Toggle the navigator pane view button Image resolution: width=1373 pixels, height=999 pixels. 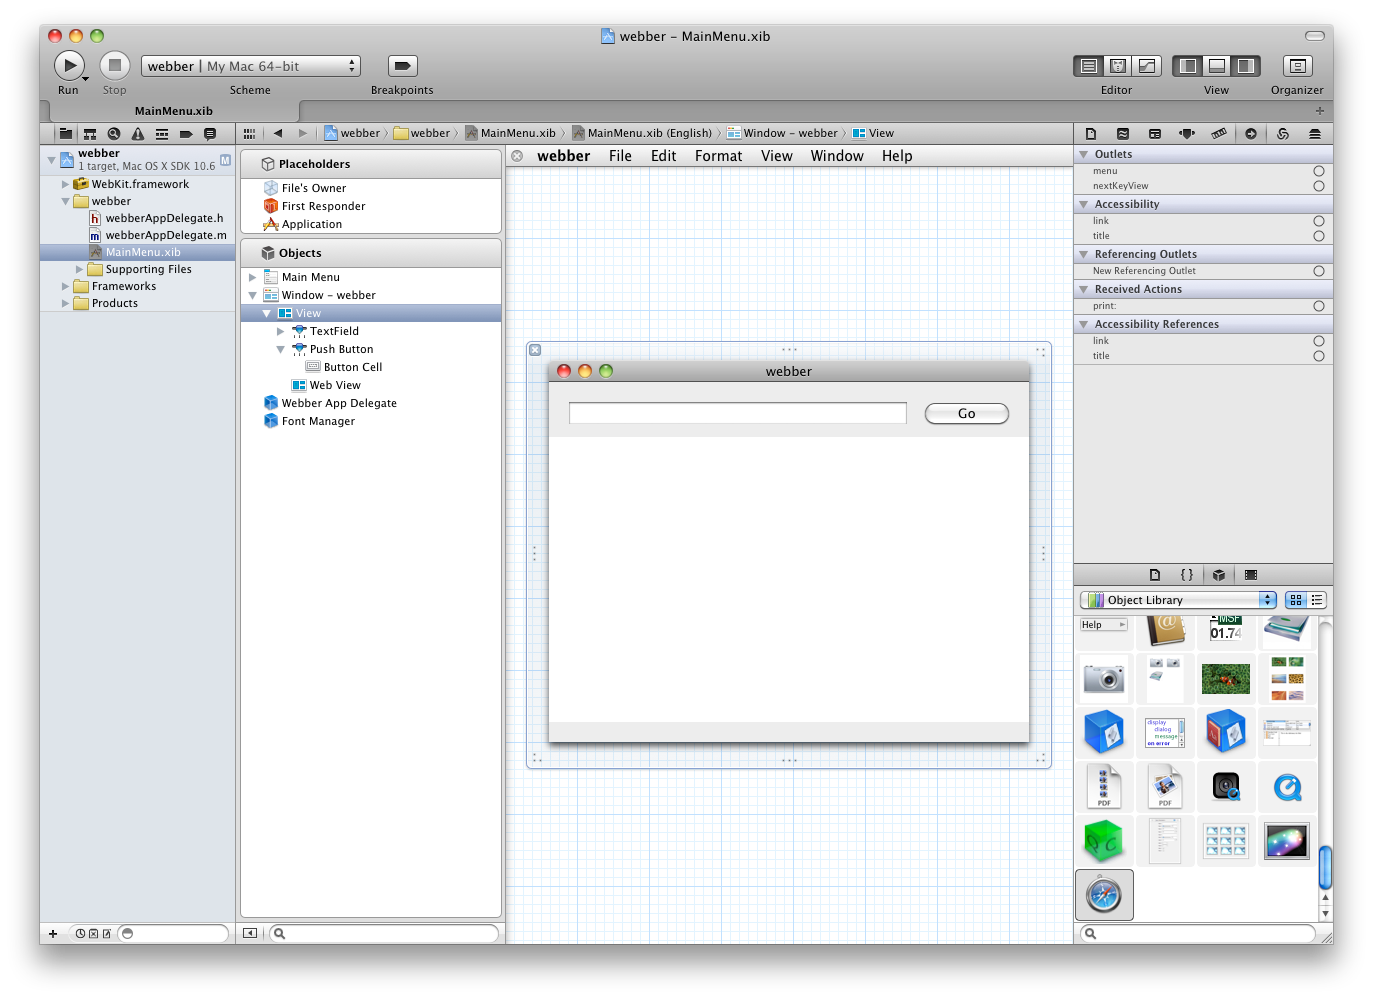[x=1188, y=66]
